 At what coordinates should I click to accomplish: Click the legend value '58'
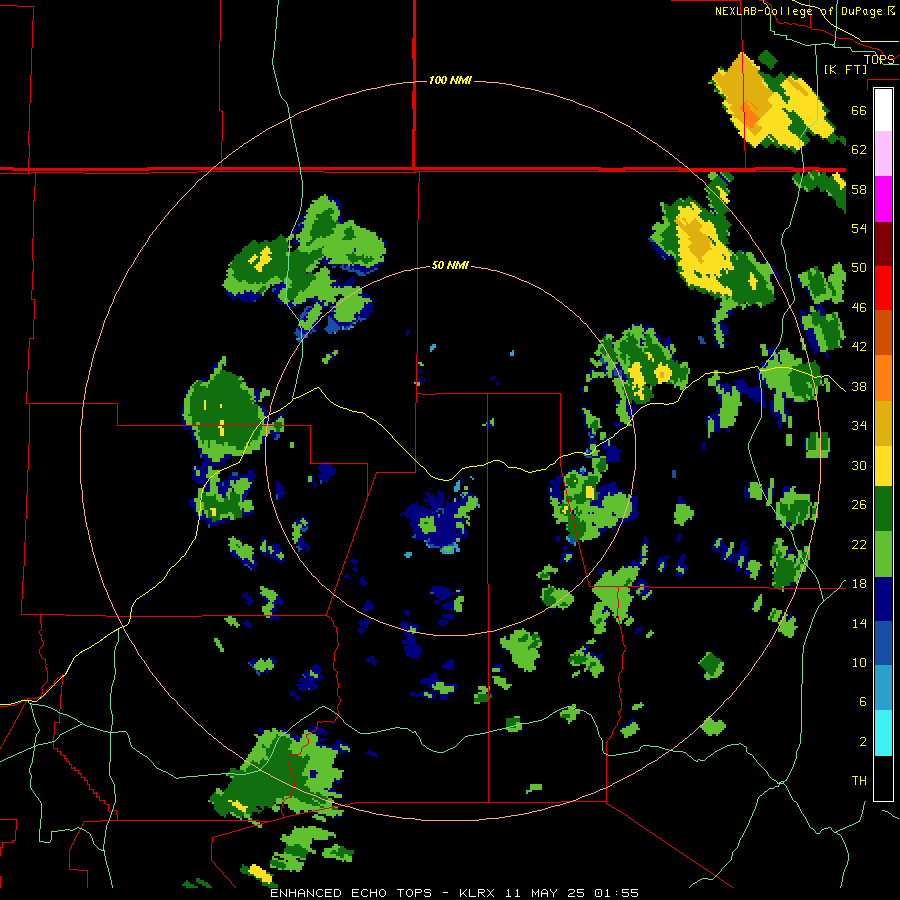coord(859,189)
